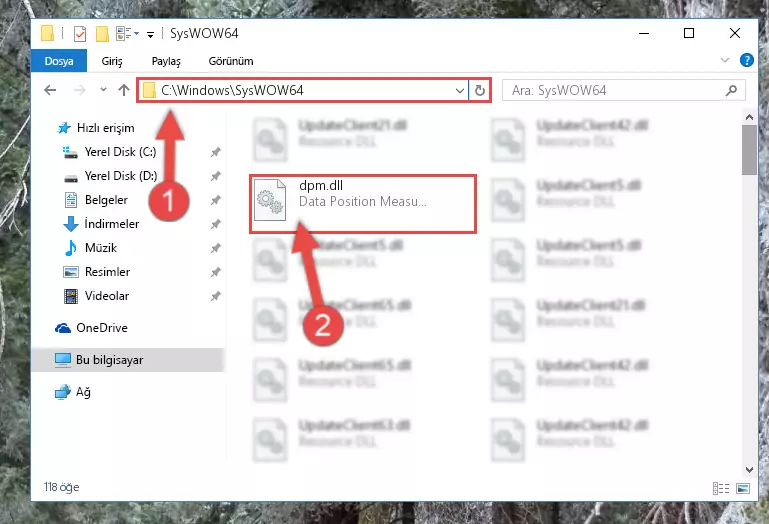The width and height of the screenshot is (769, 524).
Task: Click the scrollbar down arrow
Action: point(749,470)
